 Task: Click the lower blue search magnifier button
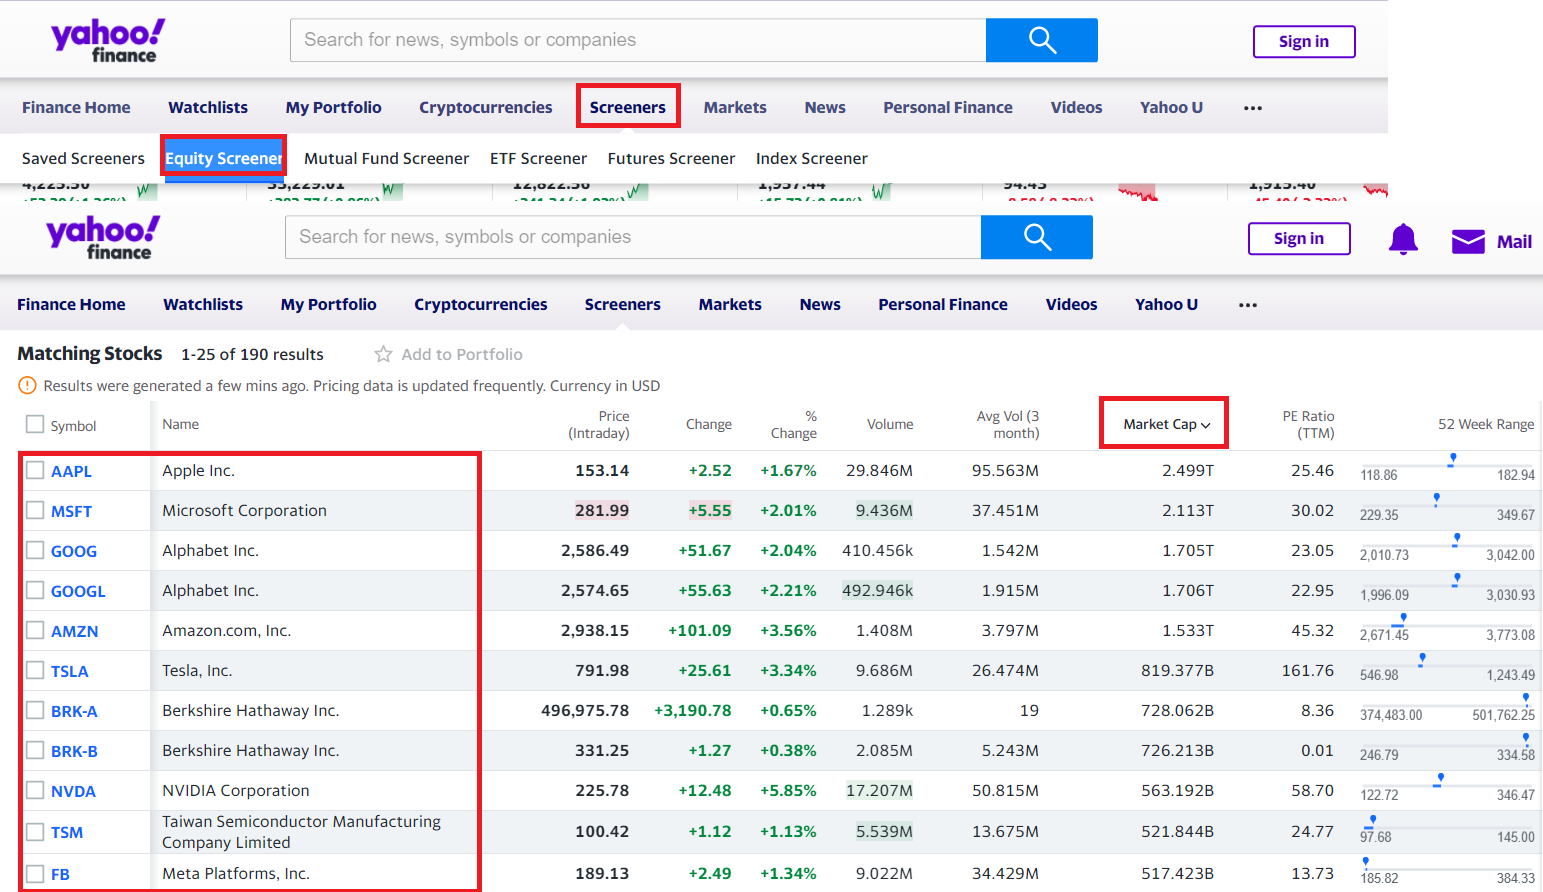click(1037, 237)
